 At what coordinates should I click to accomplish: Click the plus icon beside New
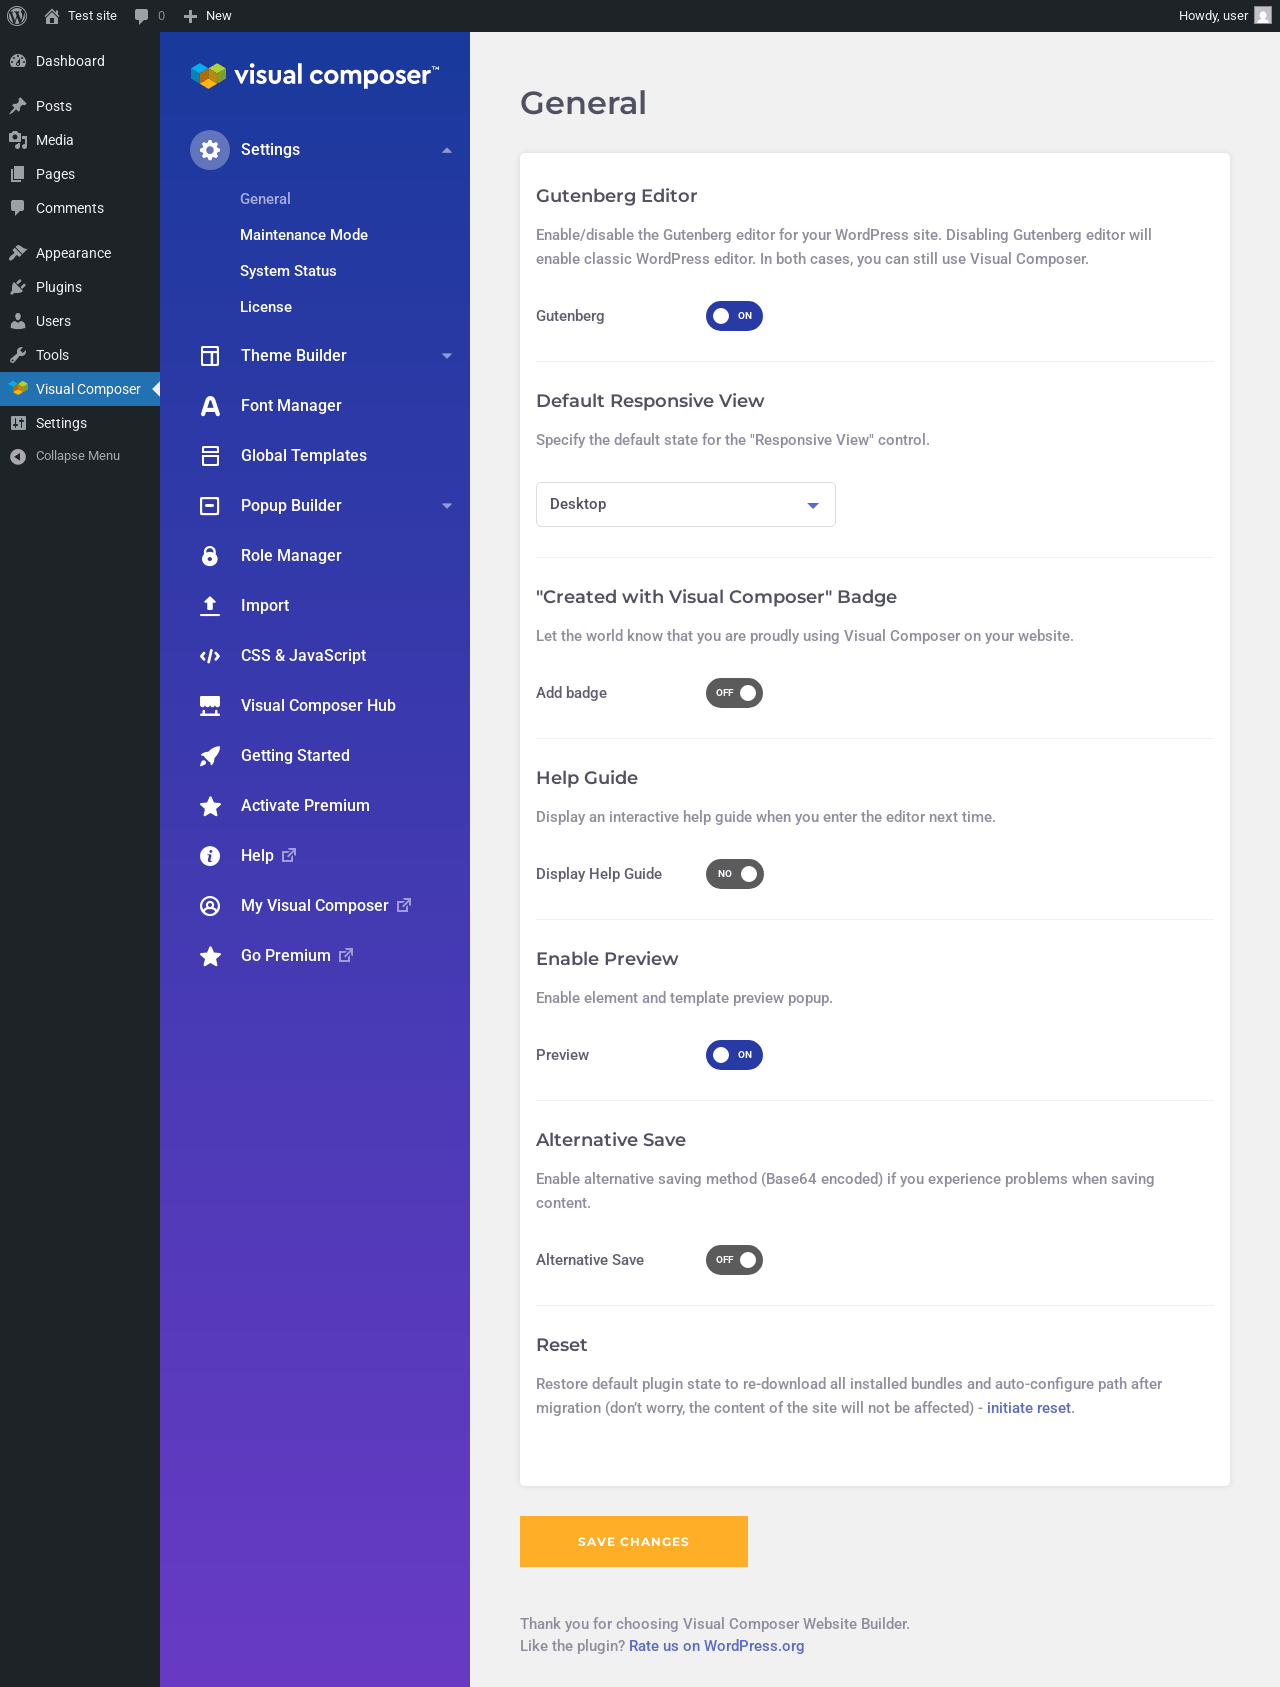point(190,16)
